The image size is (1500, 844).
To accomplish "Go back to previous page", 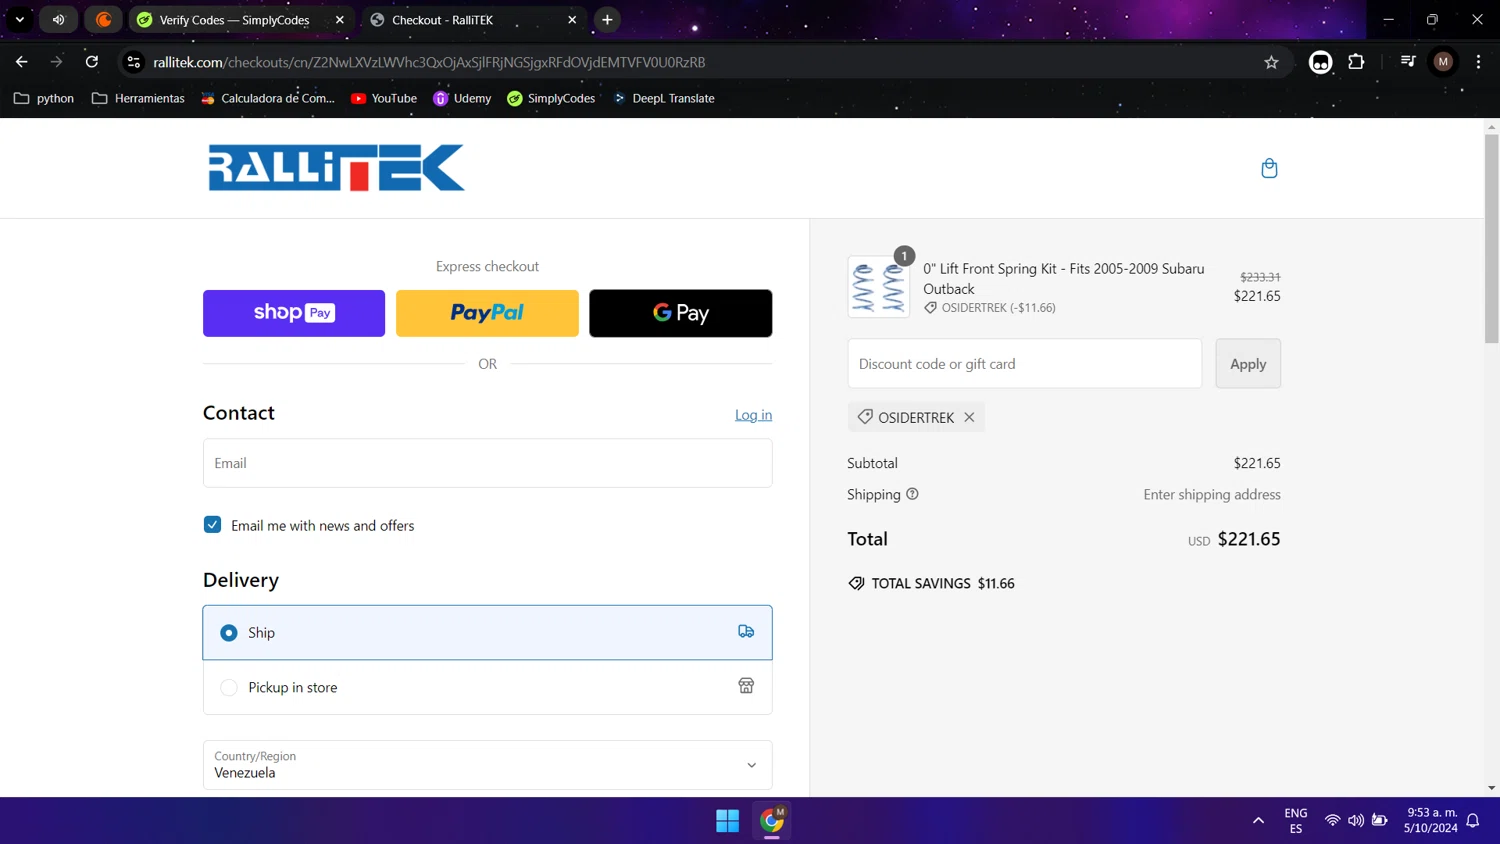I will (x=22, y=62).
